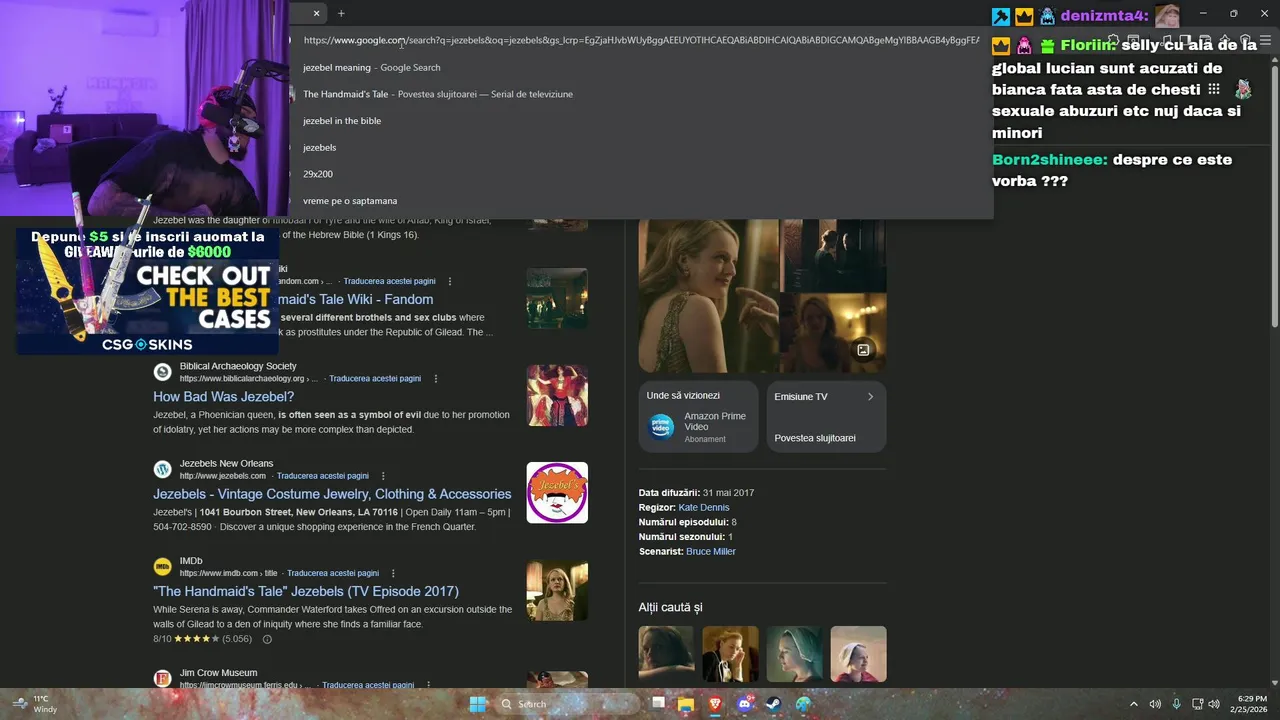The image size is (1280, 720).
Task: Open options menu for Biblical Archaeology result
Action: pyautogui.click(x=436, y=379)
